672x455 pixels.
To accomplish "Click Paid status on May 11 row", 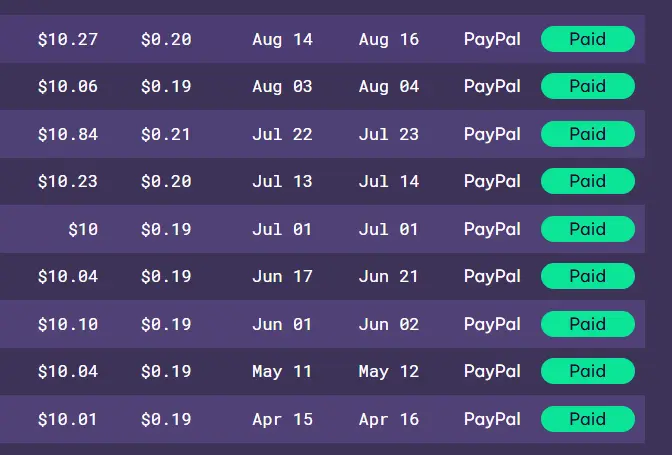I will point(588,371).
